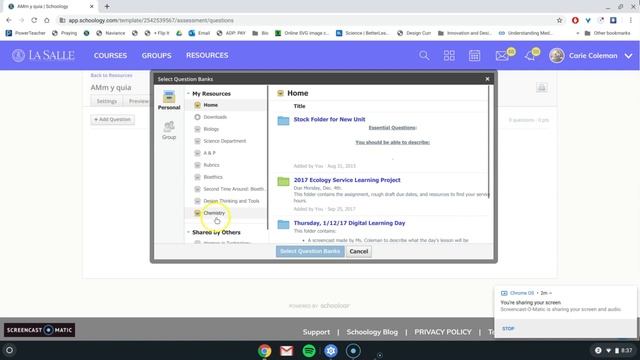
Task: Open the GROUPS menu
Action: click(x=156, y=56)
